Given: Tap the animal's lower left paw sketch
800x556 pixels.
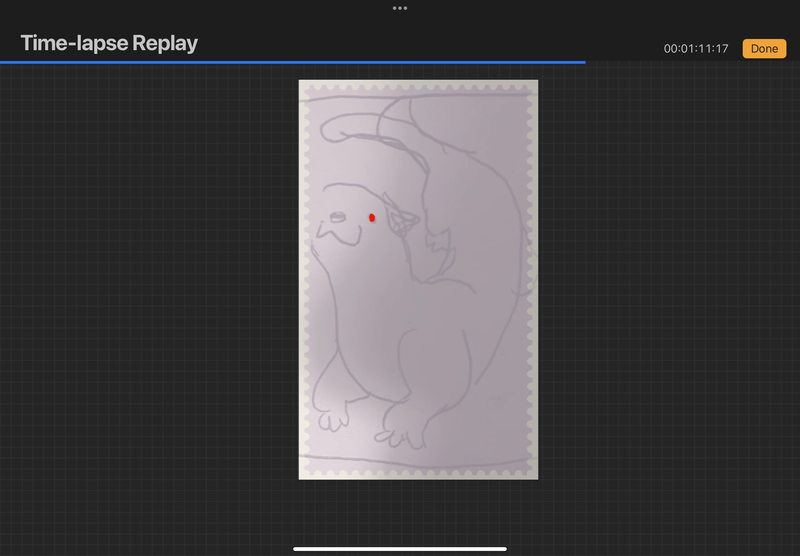Looking at the screenshot, I should [x=334, y=410].
